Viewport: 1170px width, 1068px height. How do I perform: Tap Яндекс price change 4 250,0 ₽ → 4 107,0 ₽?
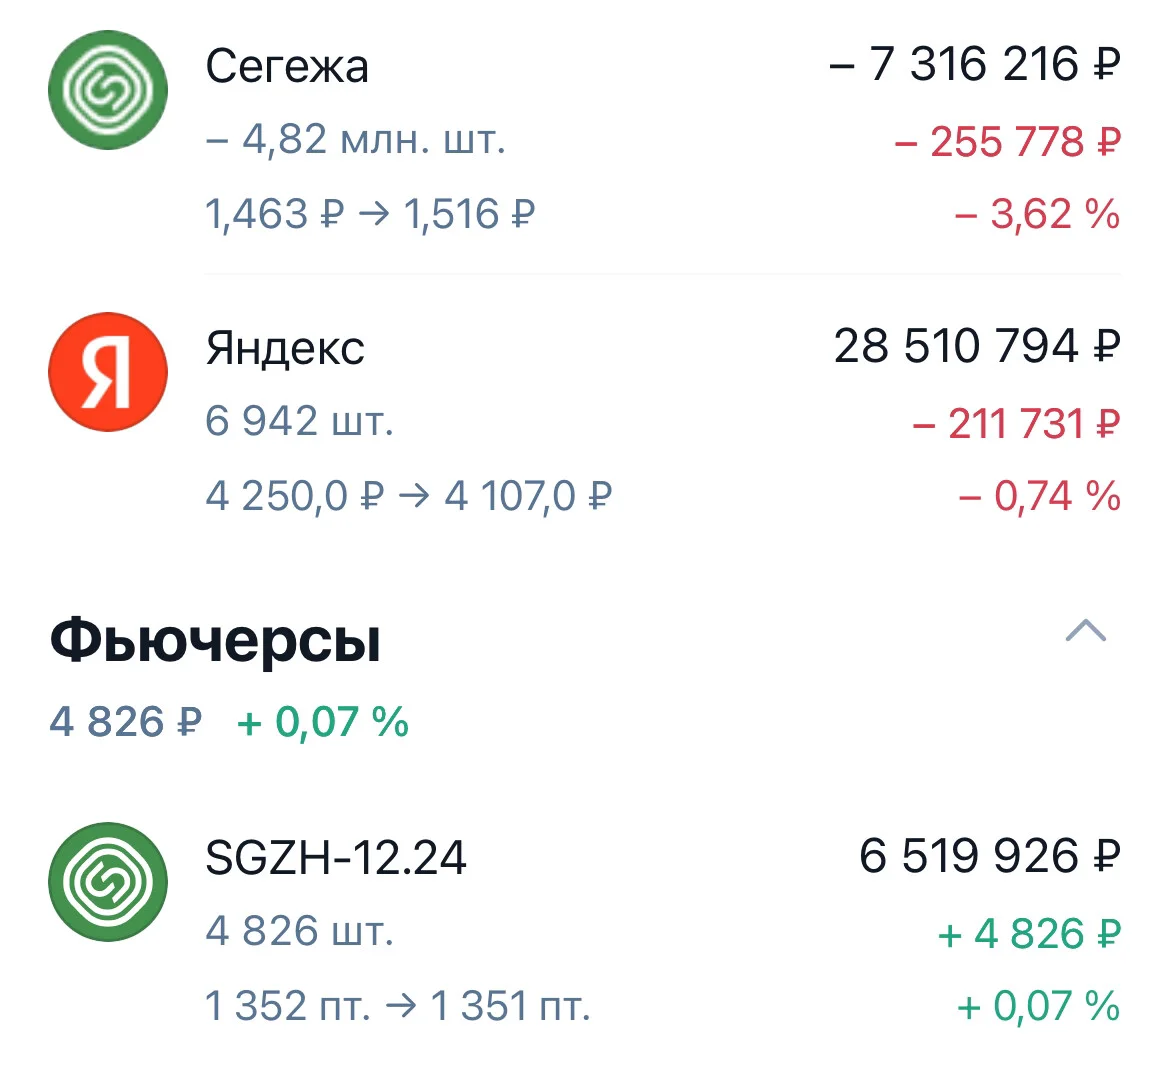[x=409, y=496]
